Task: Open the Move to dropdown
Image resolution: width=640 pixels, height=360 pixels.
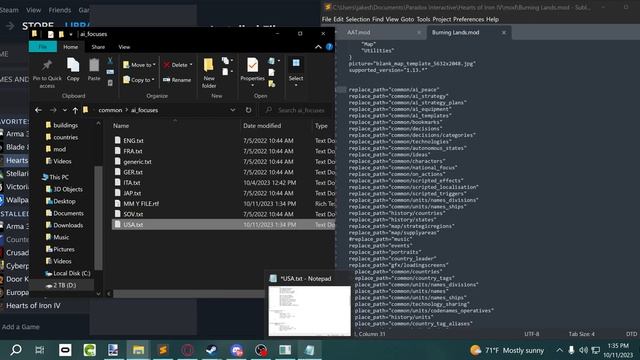Action: (139, 65)
